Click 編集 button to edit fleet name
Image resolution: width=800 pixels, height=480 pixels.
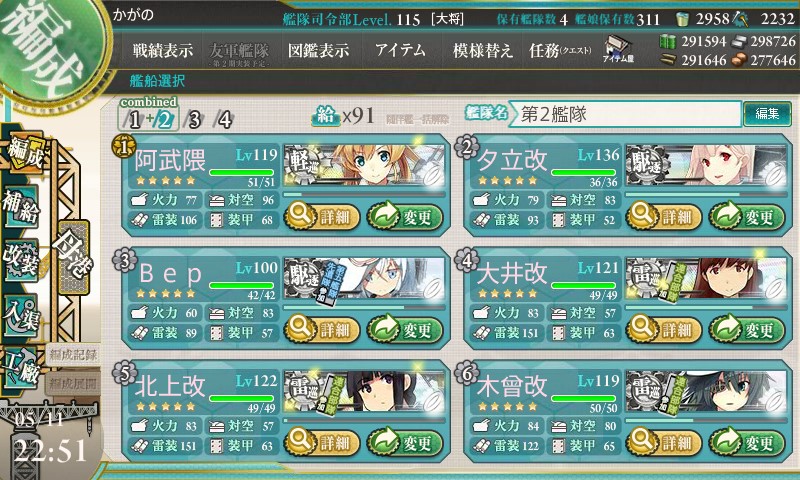pyautogui.click(x=767, y=113)
